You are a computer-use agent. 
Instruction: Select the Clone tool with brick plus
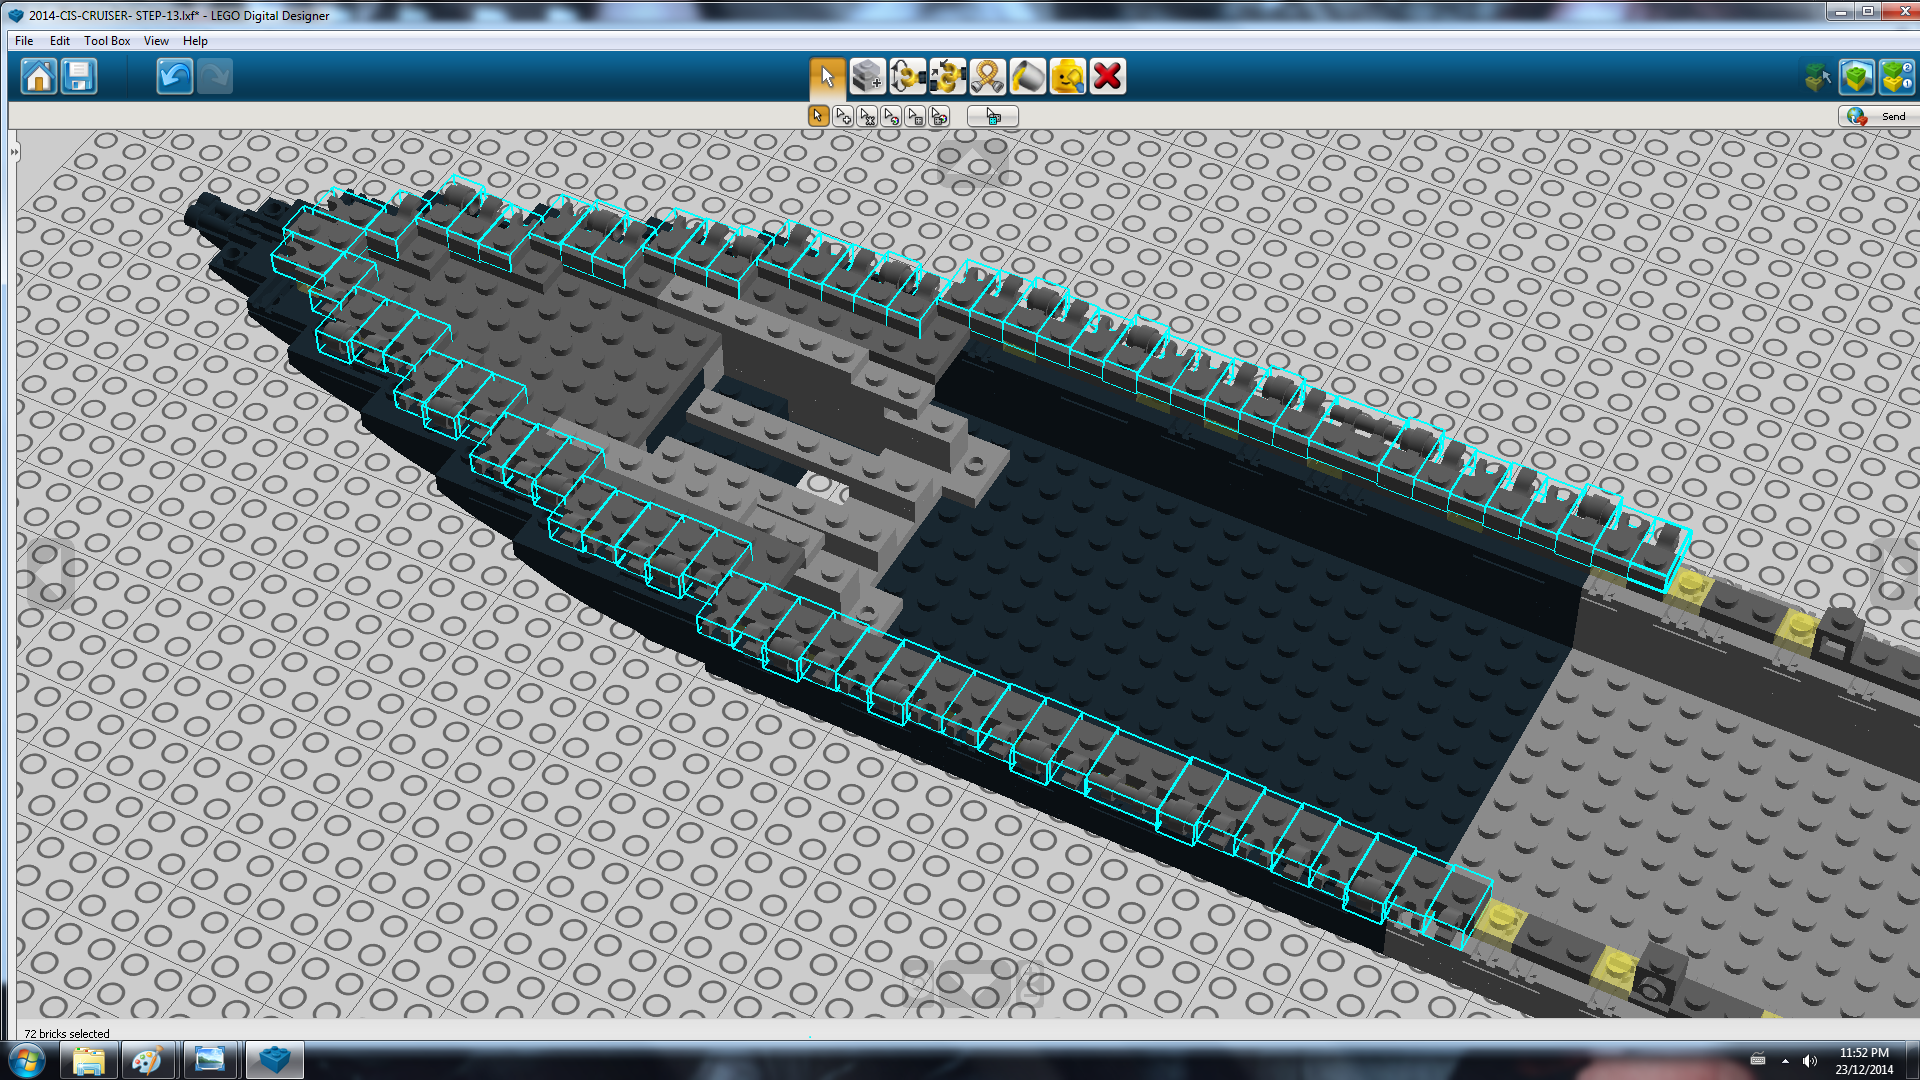[x=867, y=77]
